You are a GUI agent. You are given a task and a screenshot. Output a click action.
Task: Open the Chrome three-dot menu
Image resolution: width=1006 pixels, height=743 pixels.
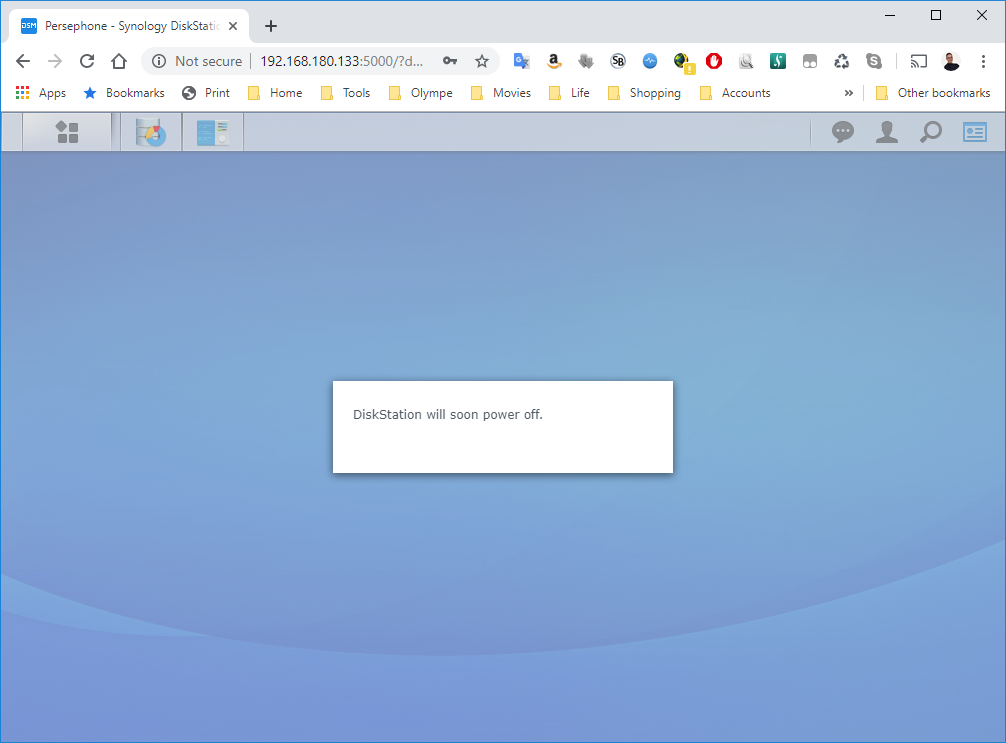click(983, 61)
